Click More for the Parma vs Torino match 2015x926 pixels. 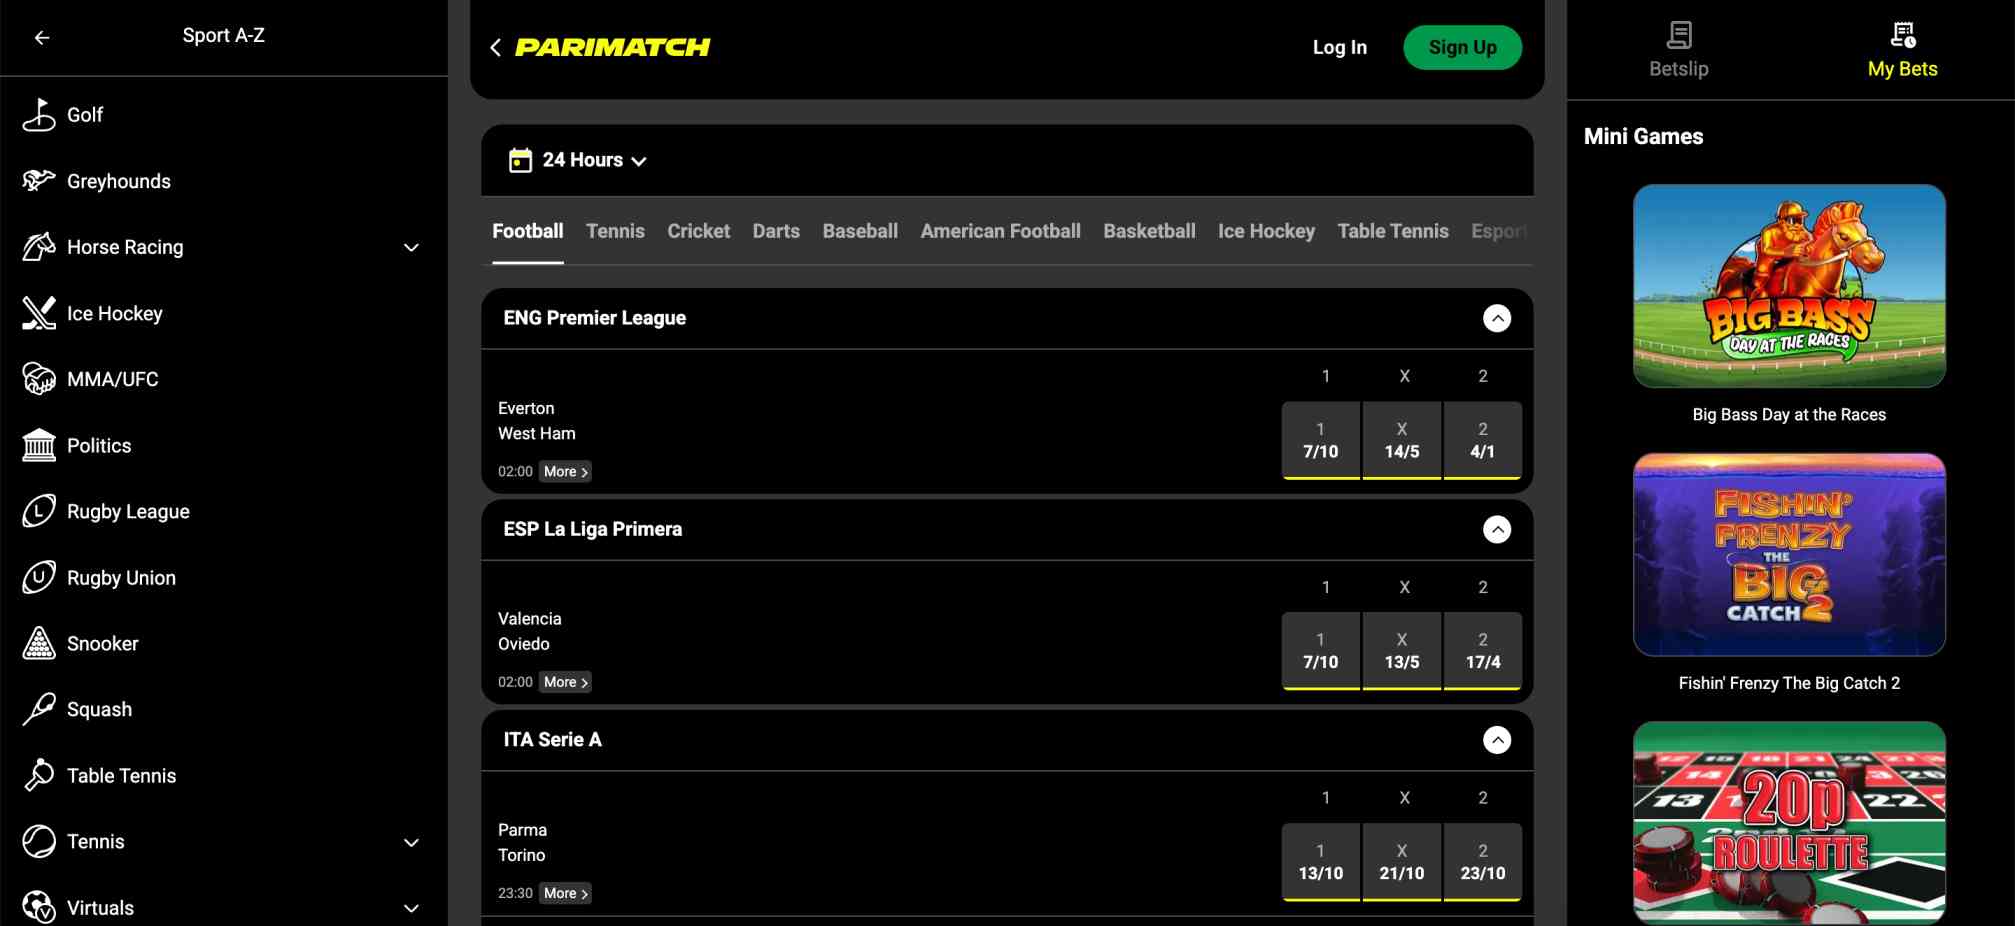coord(565,892)
